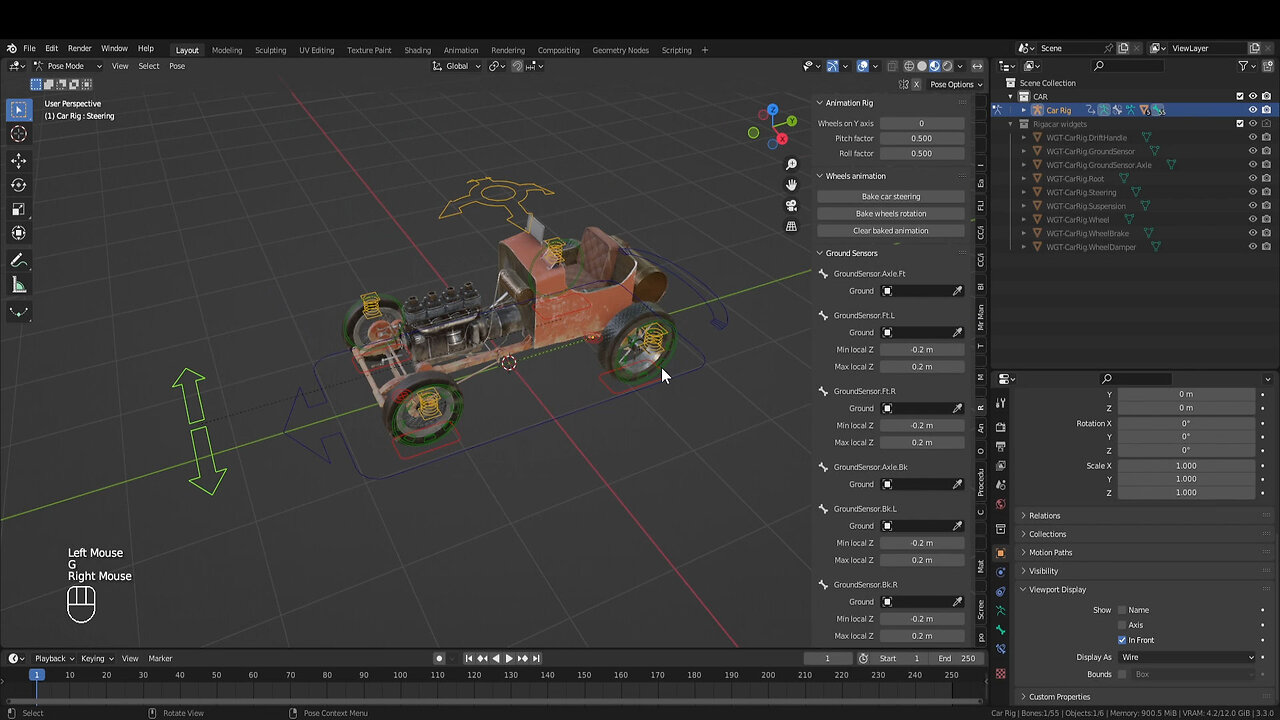The height and width of the screenshot is (720, 1280).
Task: Hide the Car Rig in the Outliner
Action: [1252, 110]
